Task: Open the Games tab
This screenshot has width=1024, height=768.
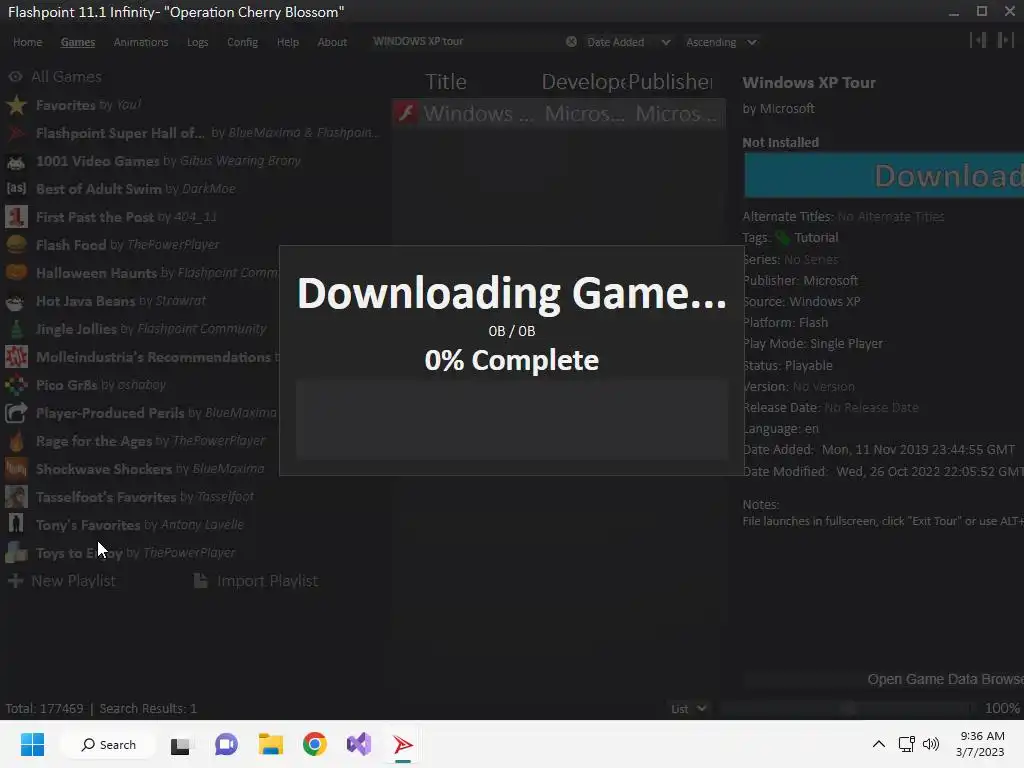Action: [x=78, y=42]
